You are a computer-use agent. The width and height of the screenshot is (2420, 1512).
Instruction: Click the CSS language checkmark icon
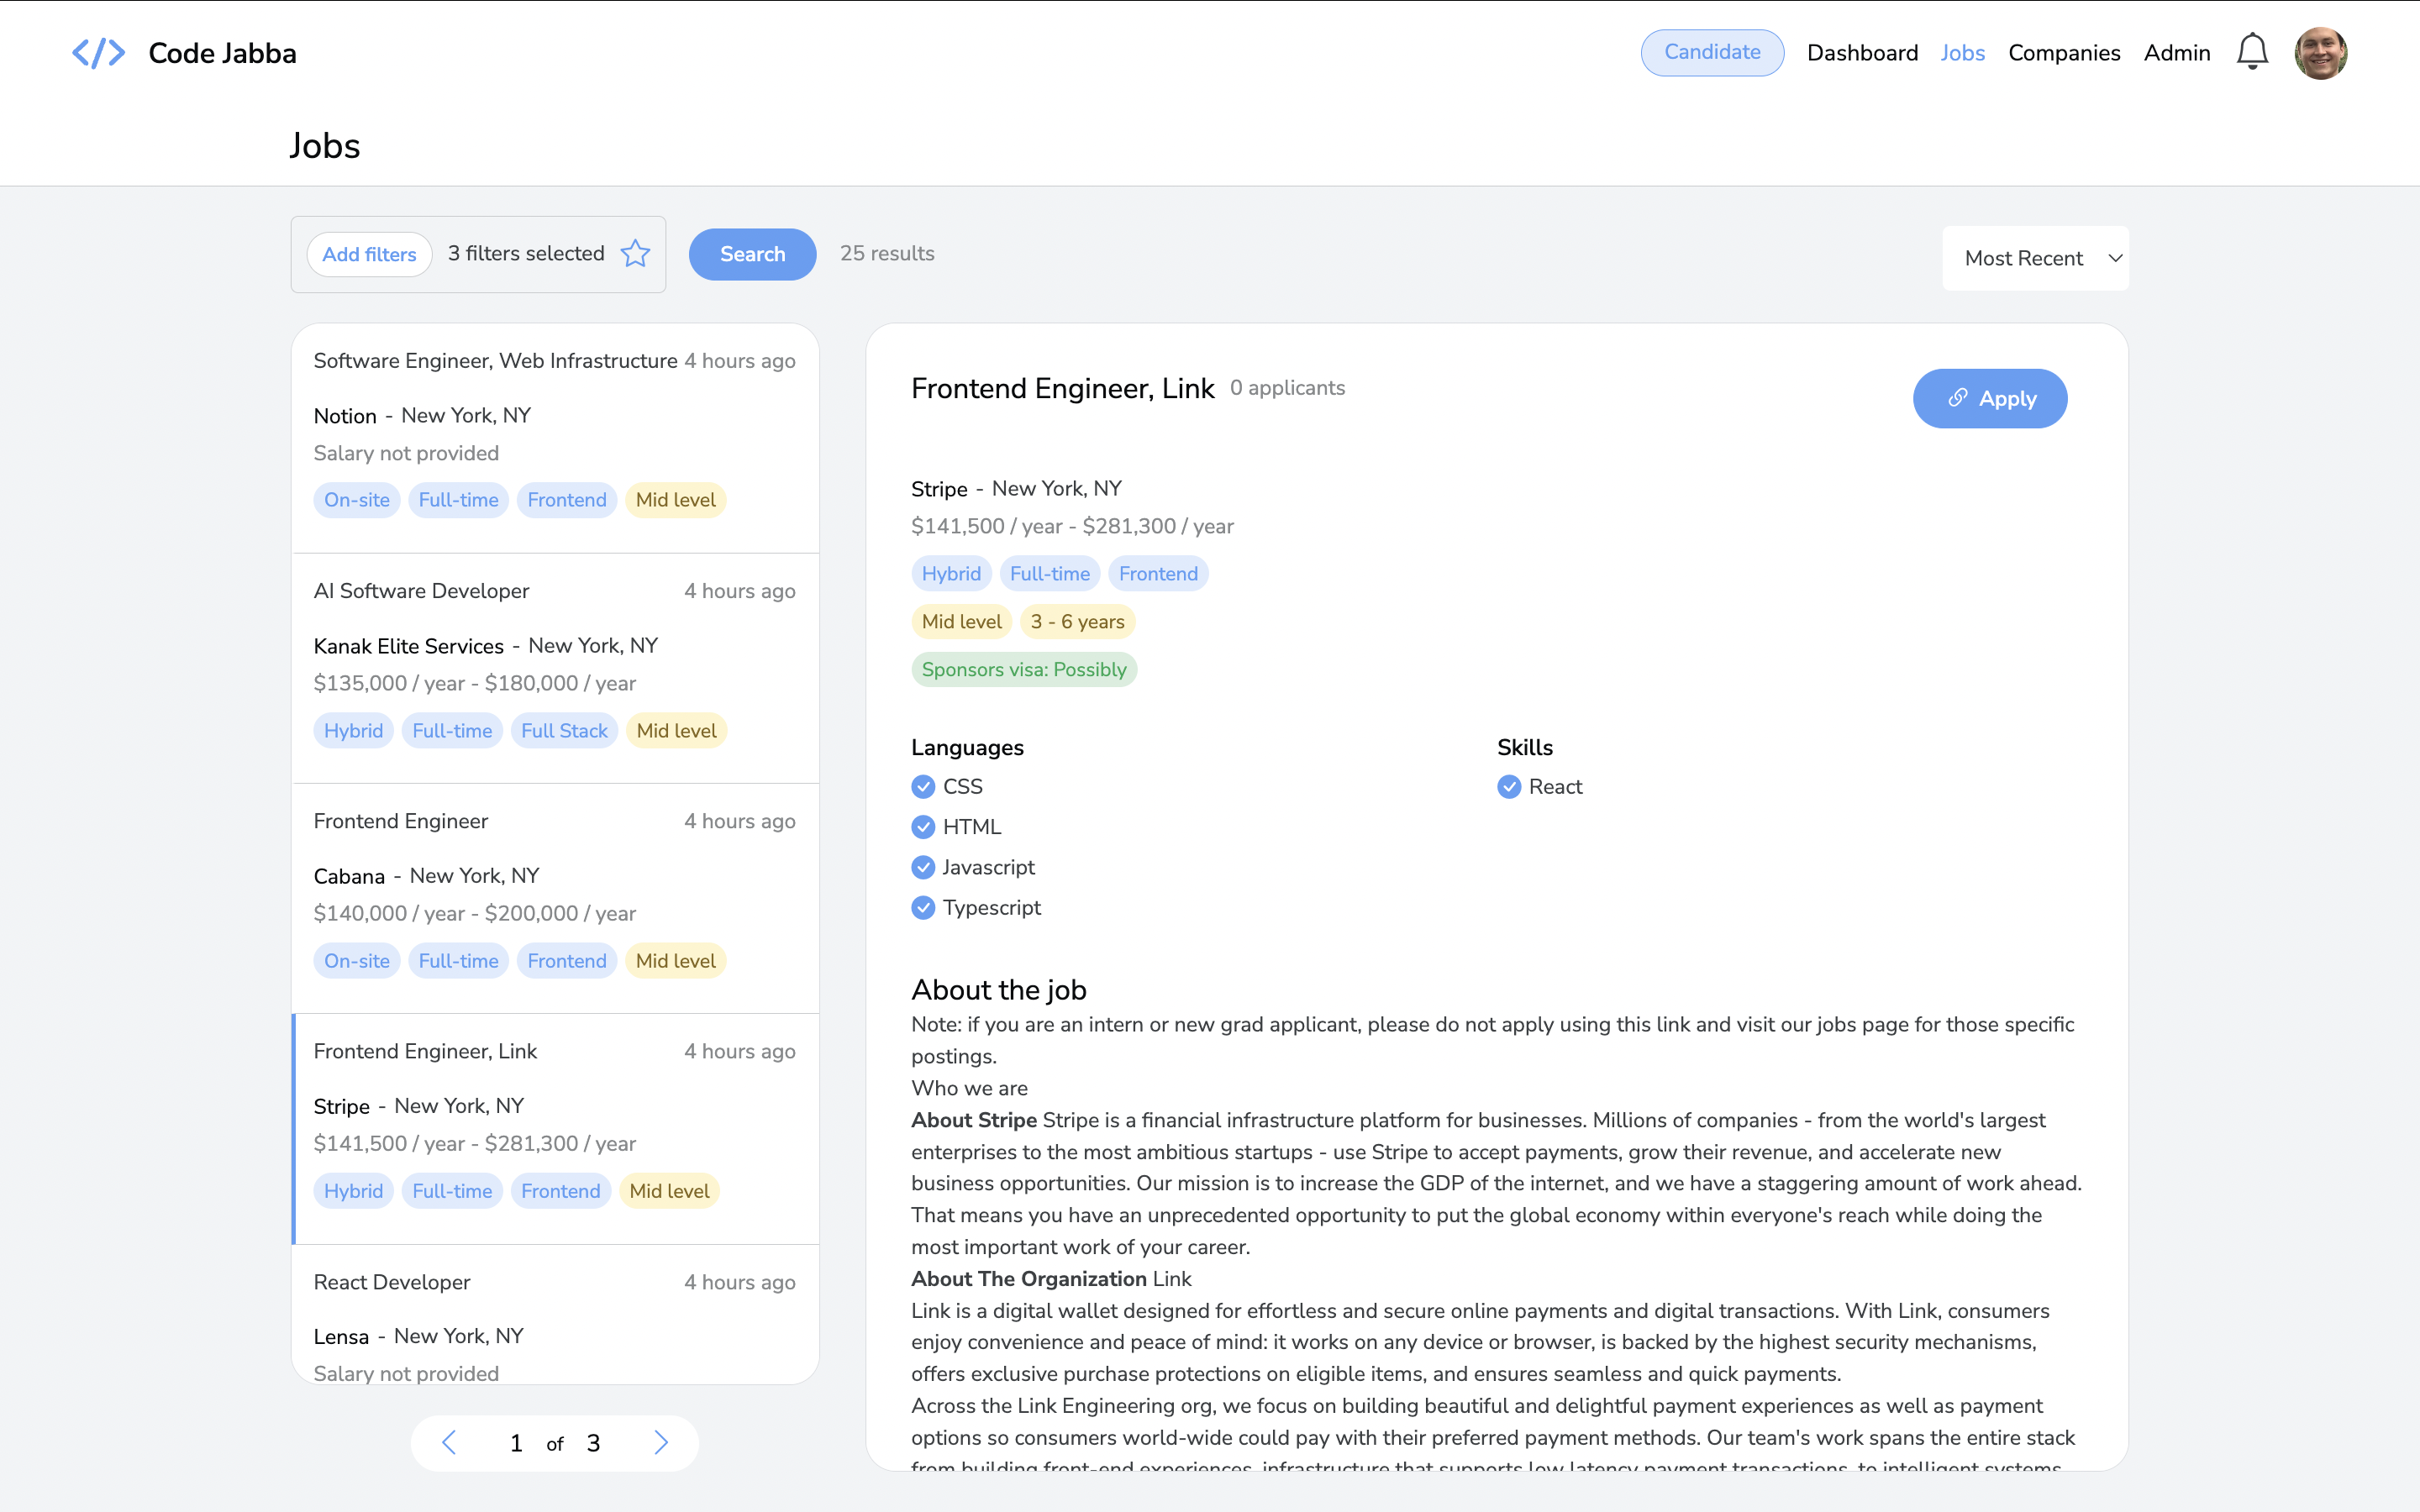923,787
